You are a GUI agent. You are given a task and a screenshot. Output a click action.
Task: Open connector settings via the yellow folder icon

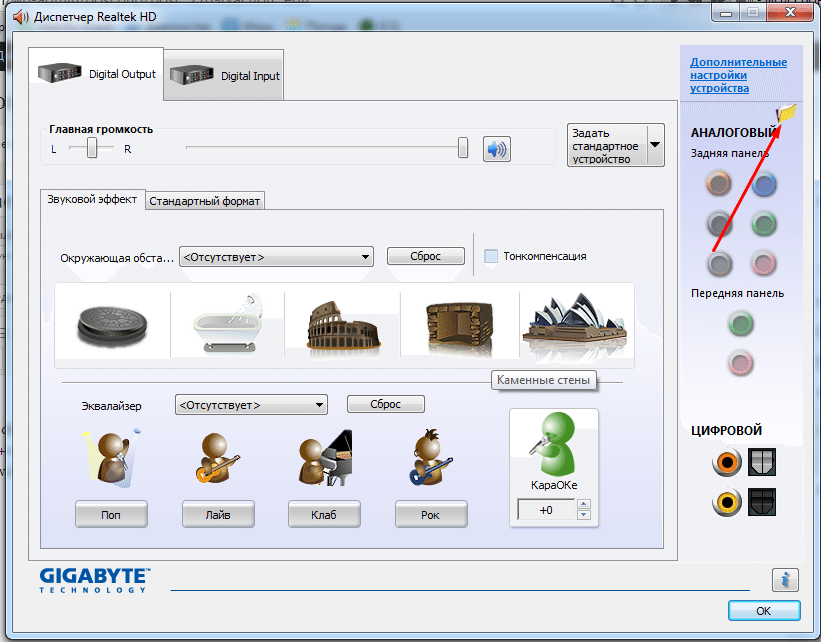coord(786,113)
